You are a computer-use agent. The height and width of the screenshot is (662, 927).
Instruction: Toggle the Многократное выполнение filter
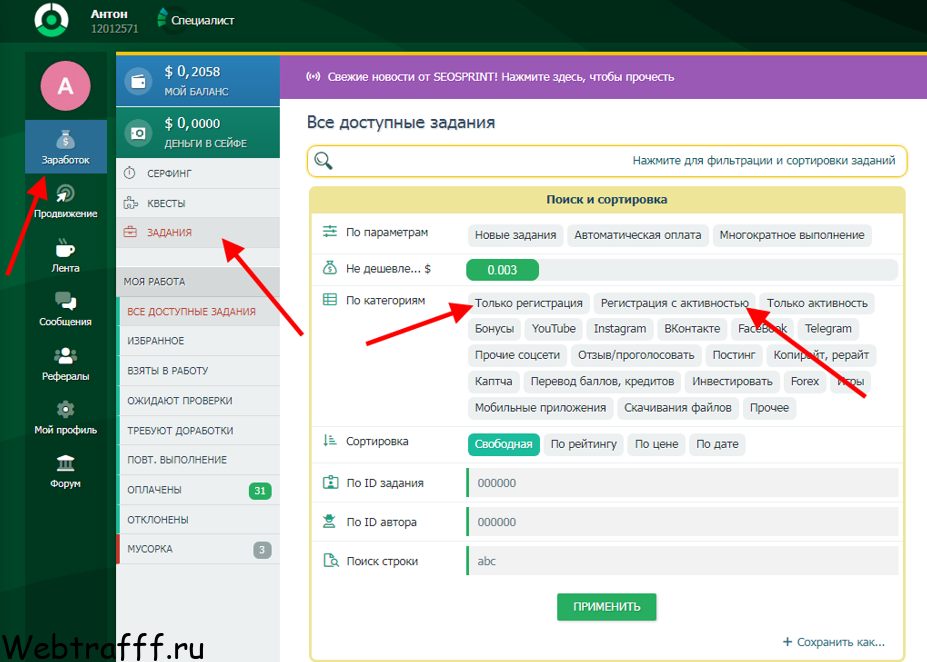[x=792, y=235]
